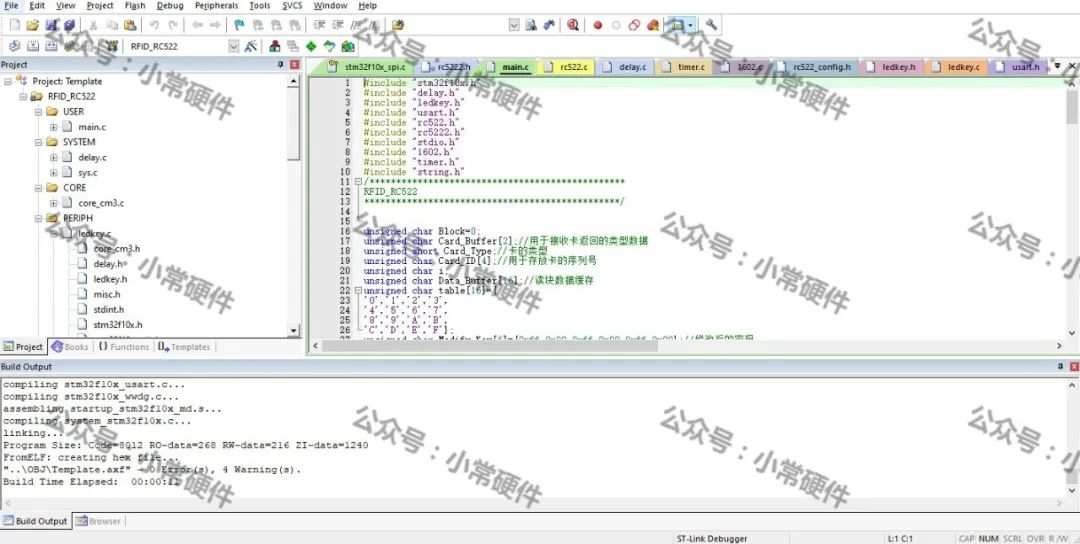The image size is (1080, 544).
Task: Switch to the rc522.c tab
Action: [x=566, y=67]
